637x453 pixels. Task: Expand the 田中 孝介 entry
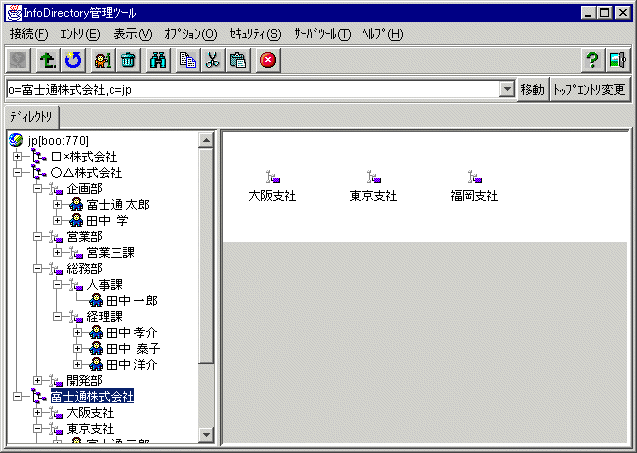(x=77, y=332)
